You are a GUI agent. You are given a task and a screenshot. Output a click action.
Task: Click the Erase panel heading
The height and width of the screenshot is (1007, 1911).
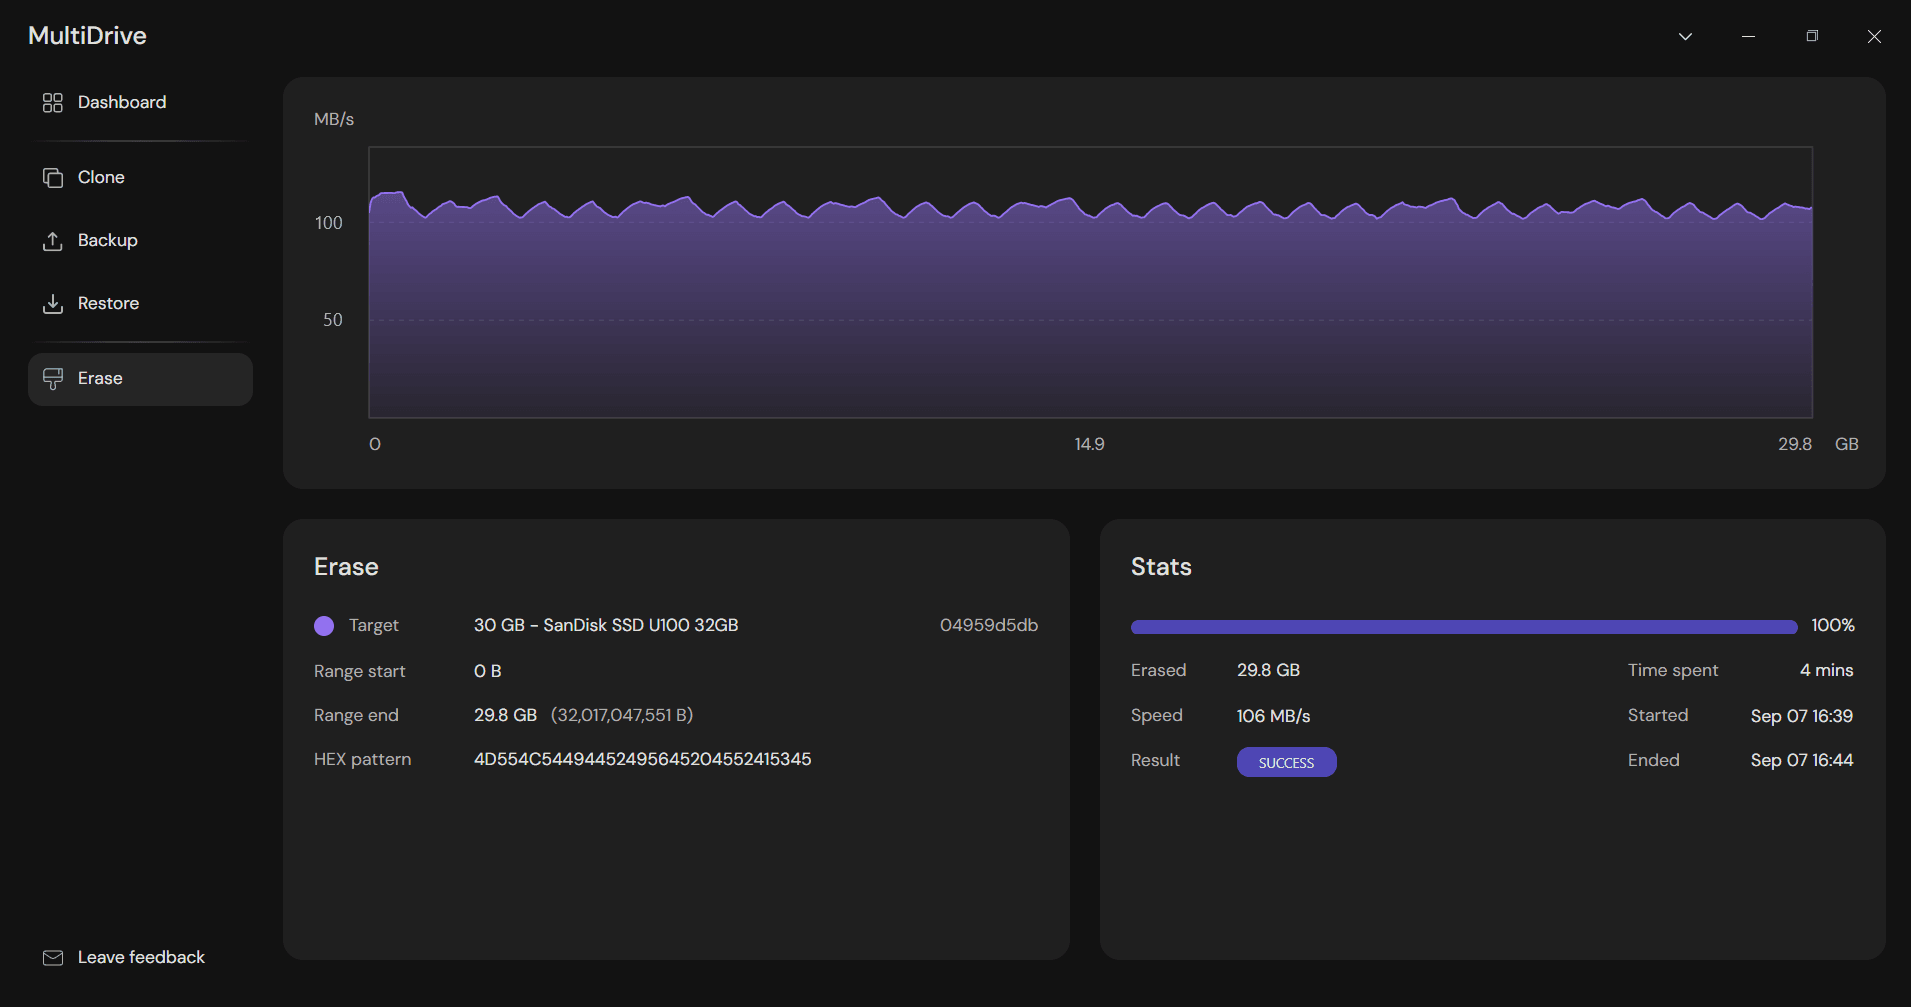(x=346, y=567)
